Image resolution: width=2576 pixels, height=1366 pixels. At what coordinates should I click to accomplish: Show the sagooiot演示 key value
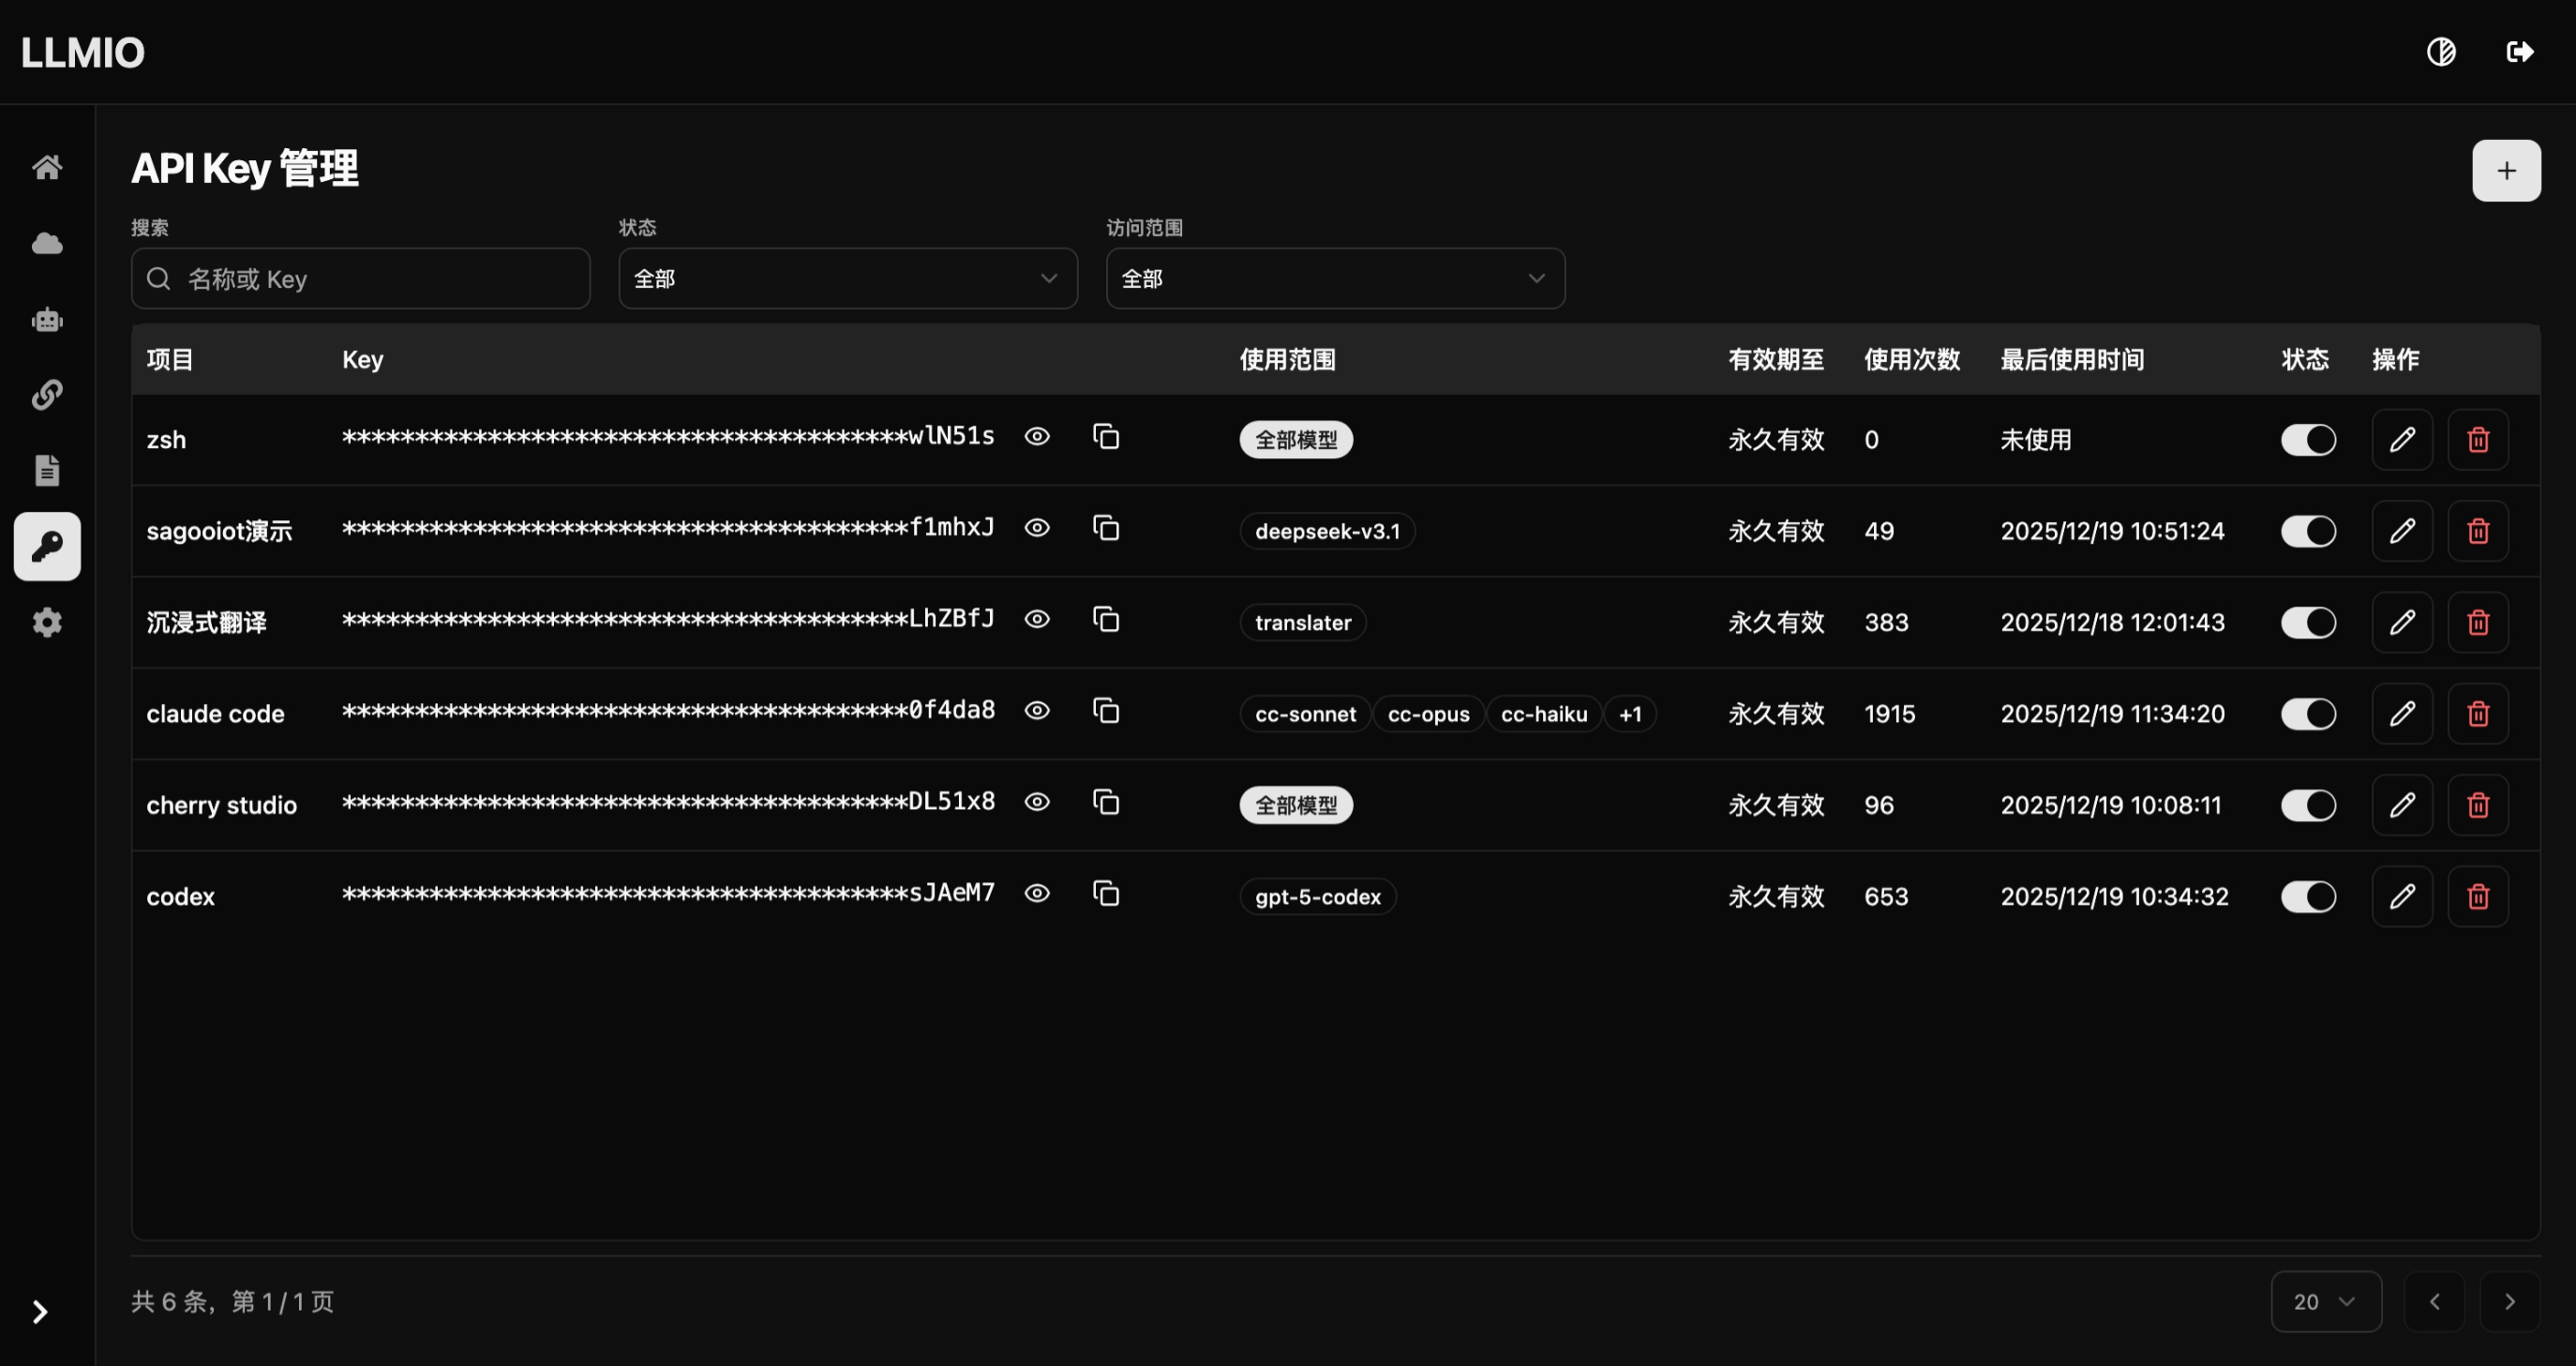(x=1037, y=528)
